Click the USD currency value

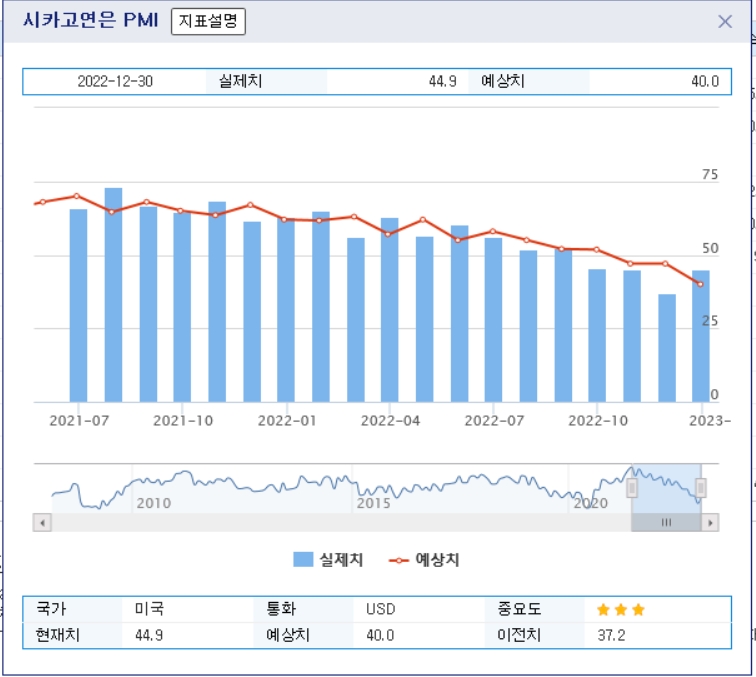[380, 609]
